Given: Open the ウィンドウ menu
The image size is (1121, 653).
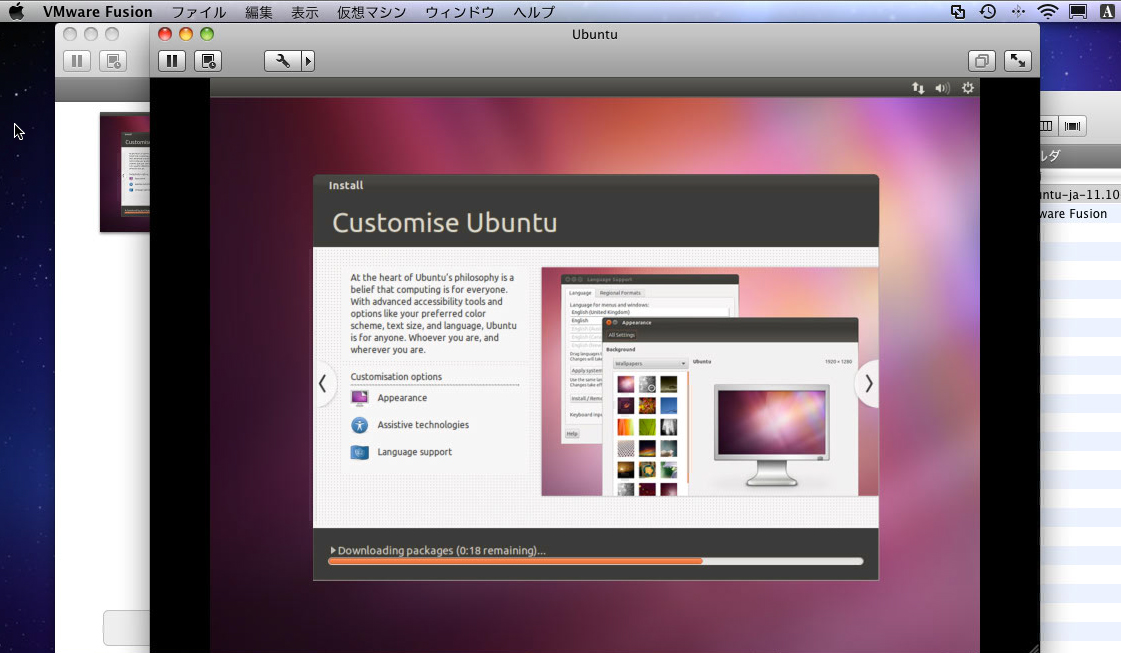Looking at the screenshot, I should click(460, 11).
